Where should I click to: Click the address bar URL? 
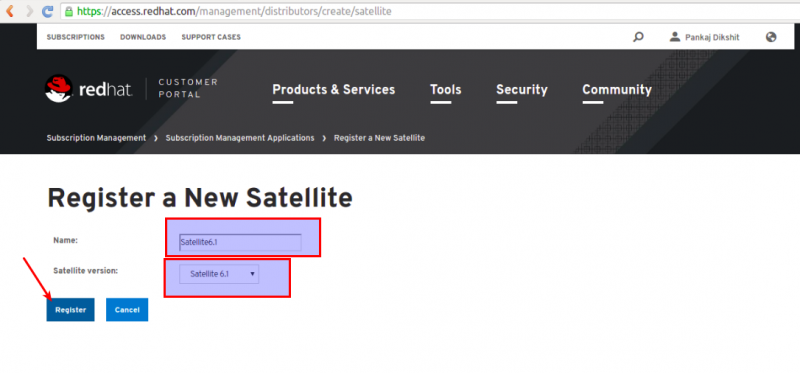(x=235, y=11)
